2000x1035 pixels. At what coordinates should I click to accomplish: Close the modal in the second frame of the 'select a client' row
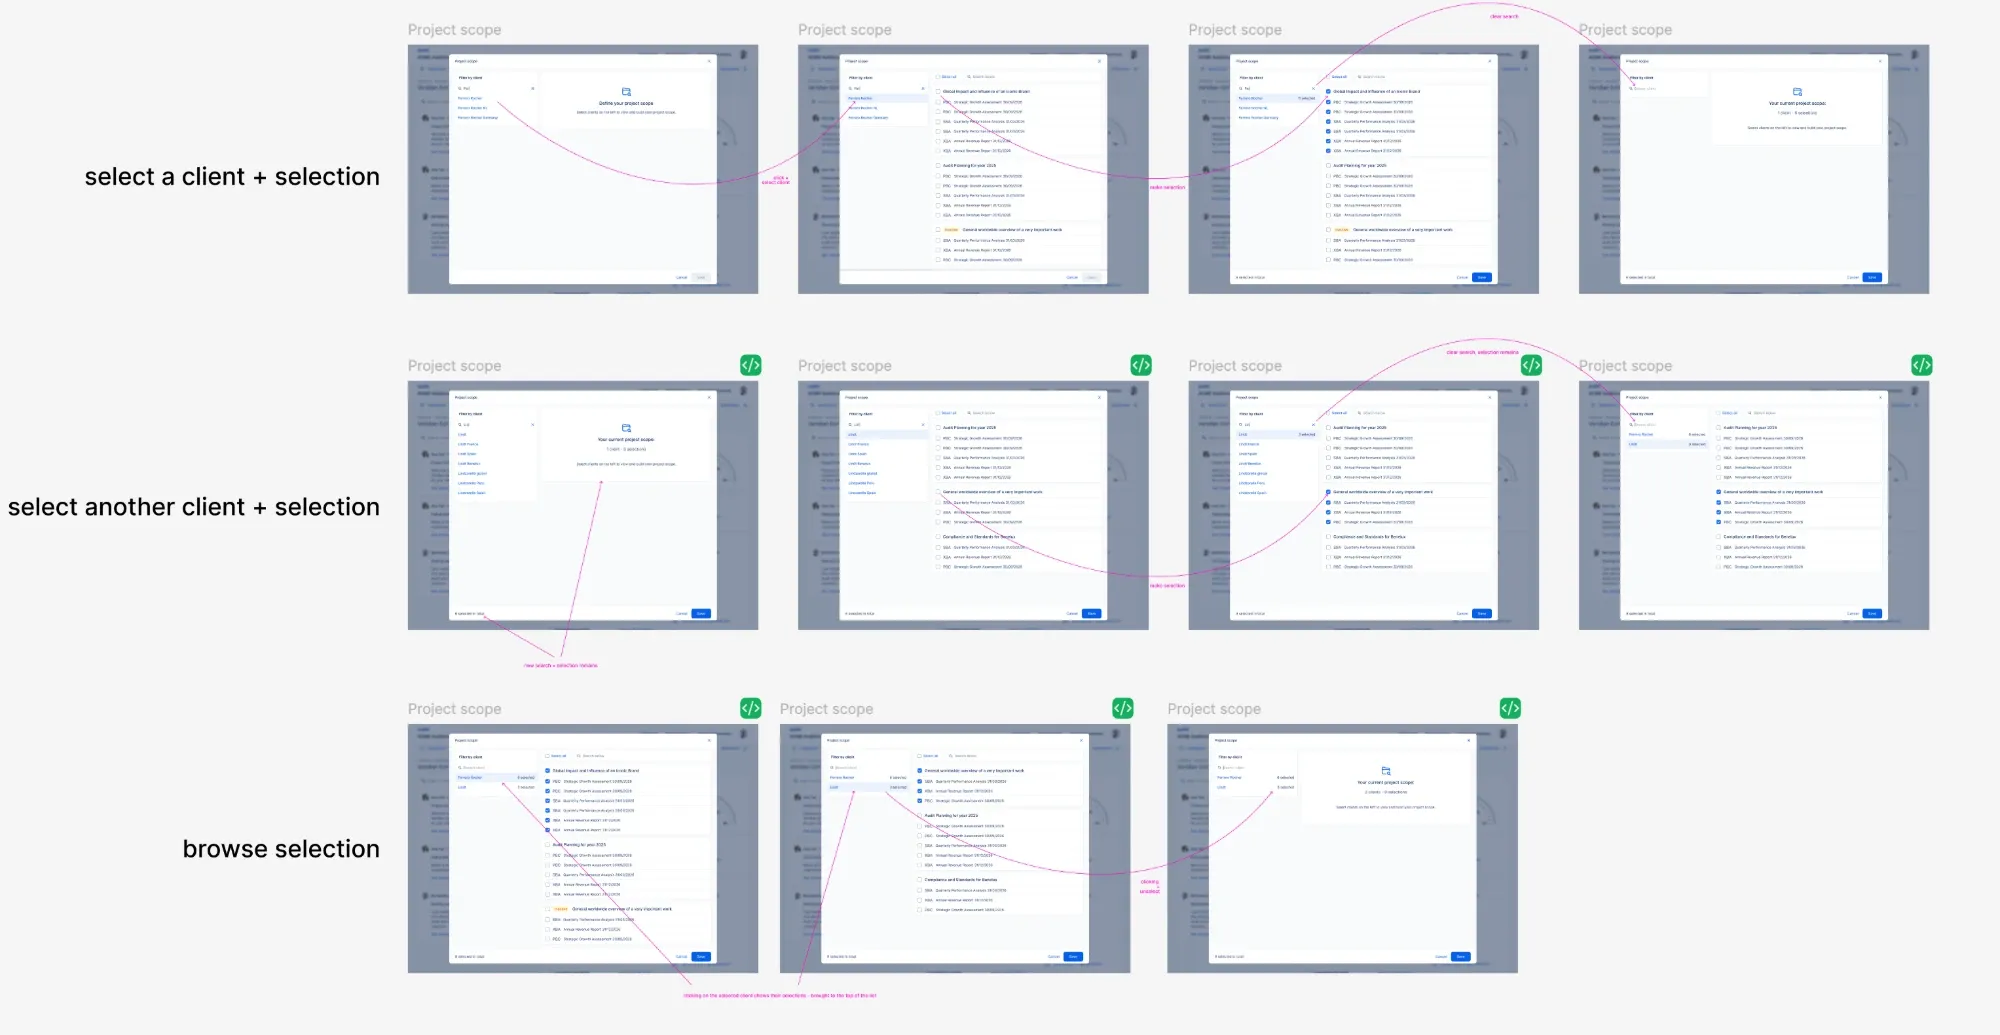(1100, 61)
